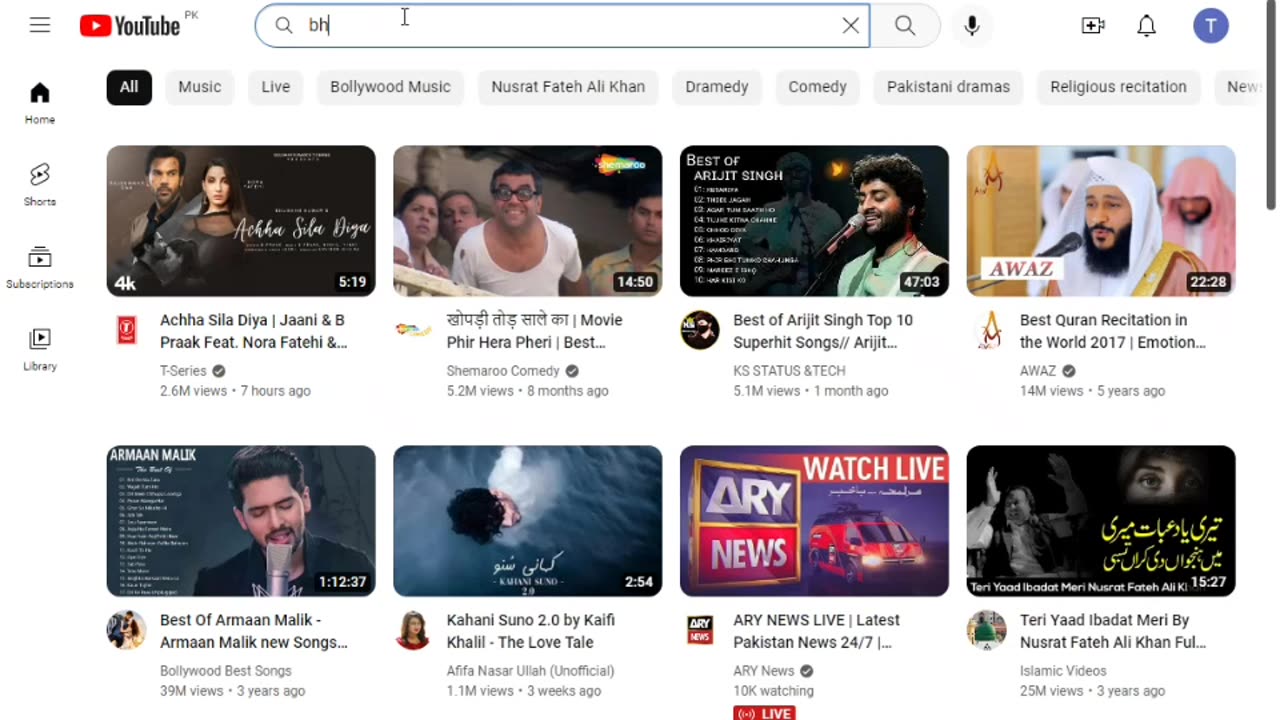The width and height of the screenshot is (1280, 720).
Task: Select the Pakistani dramas chip
Action: click(948, 87)
